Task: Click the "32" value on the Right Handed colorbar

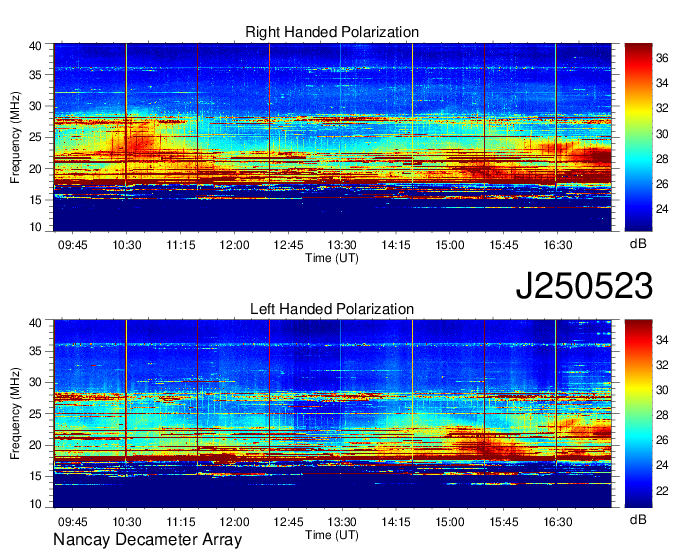Action: [662, 108]
